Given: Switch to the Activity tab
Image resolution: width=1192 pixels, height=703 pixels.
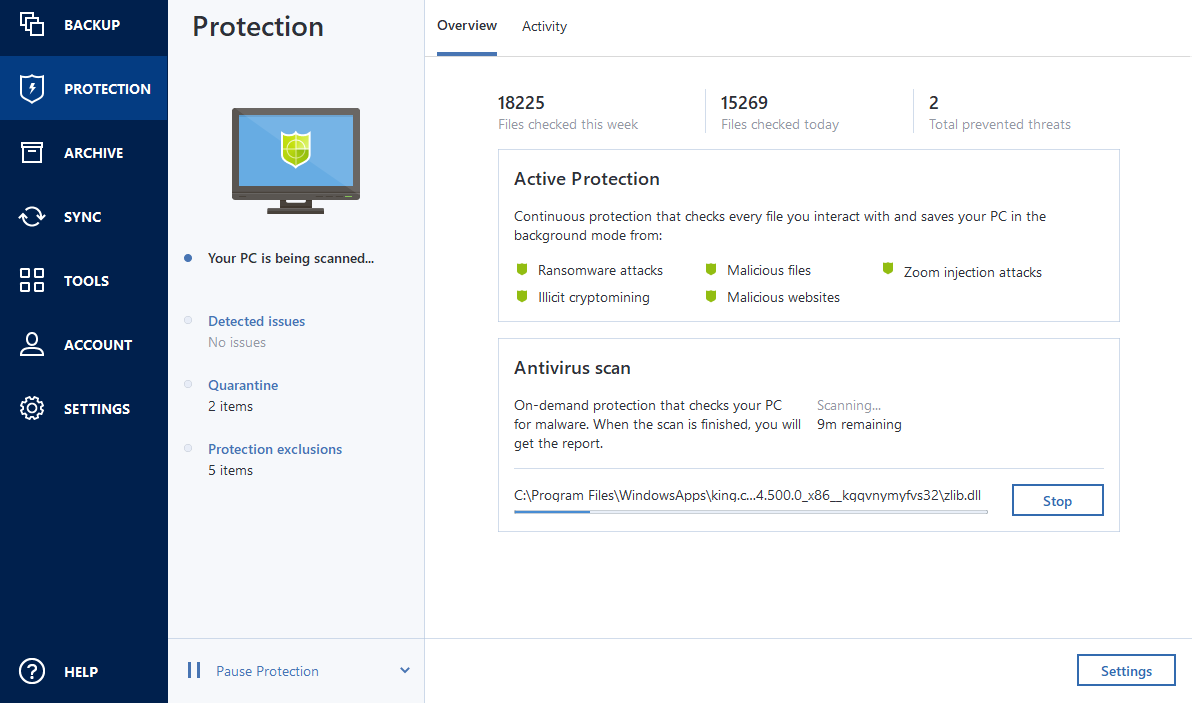Looking at the screenshot, I should click(x=544, y=26).
